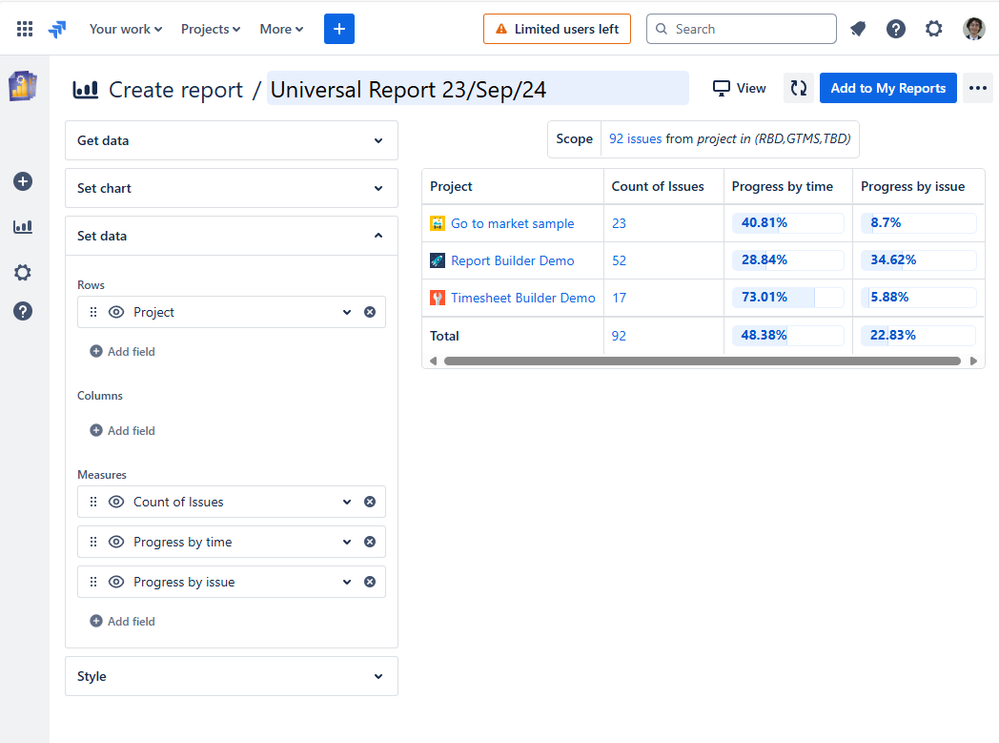The image size is (999, 743).
Task: Open the Report Builder Demo project link
Action: tap(512, 261)
